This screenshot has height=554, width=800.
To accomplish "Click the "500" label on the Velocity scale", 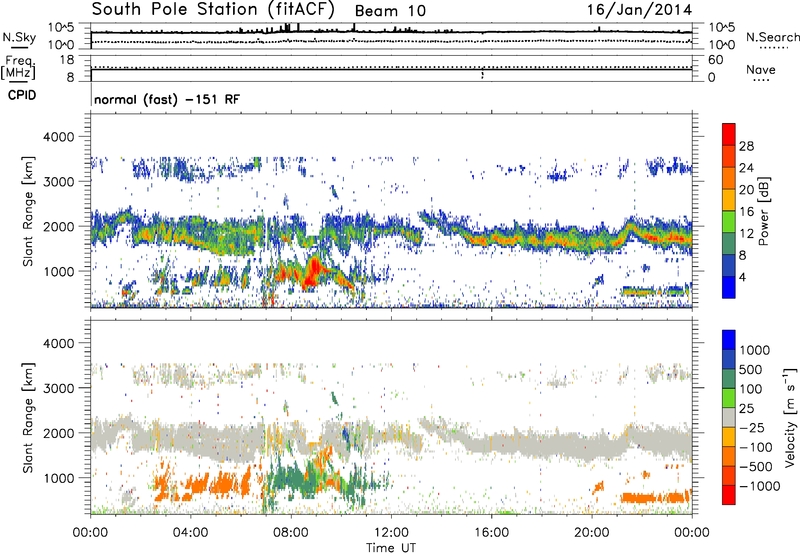I will point(751,370).
